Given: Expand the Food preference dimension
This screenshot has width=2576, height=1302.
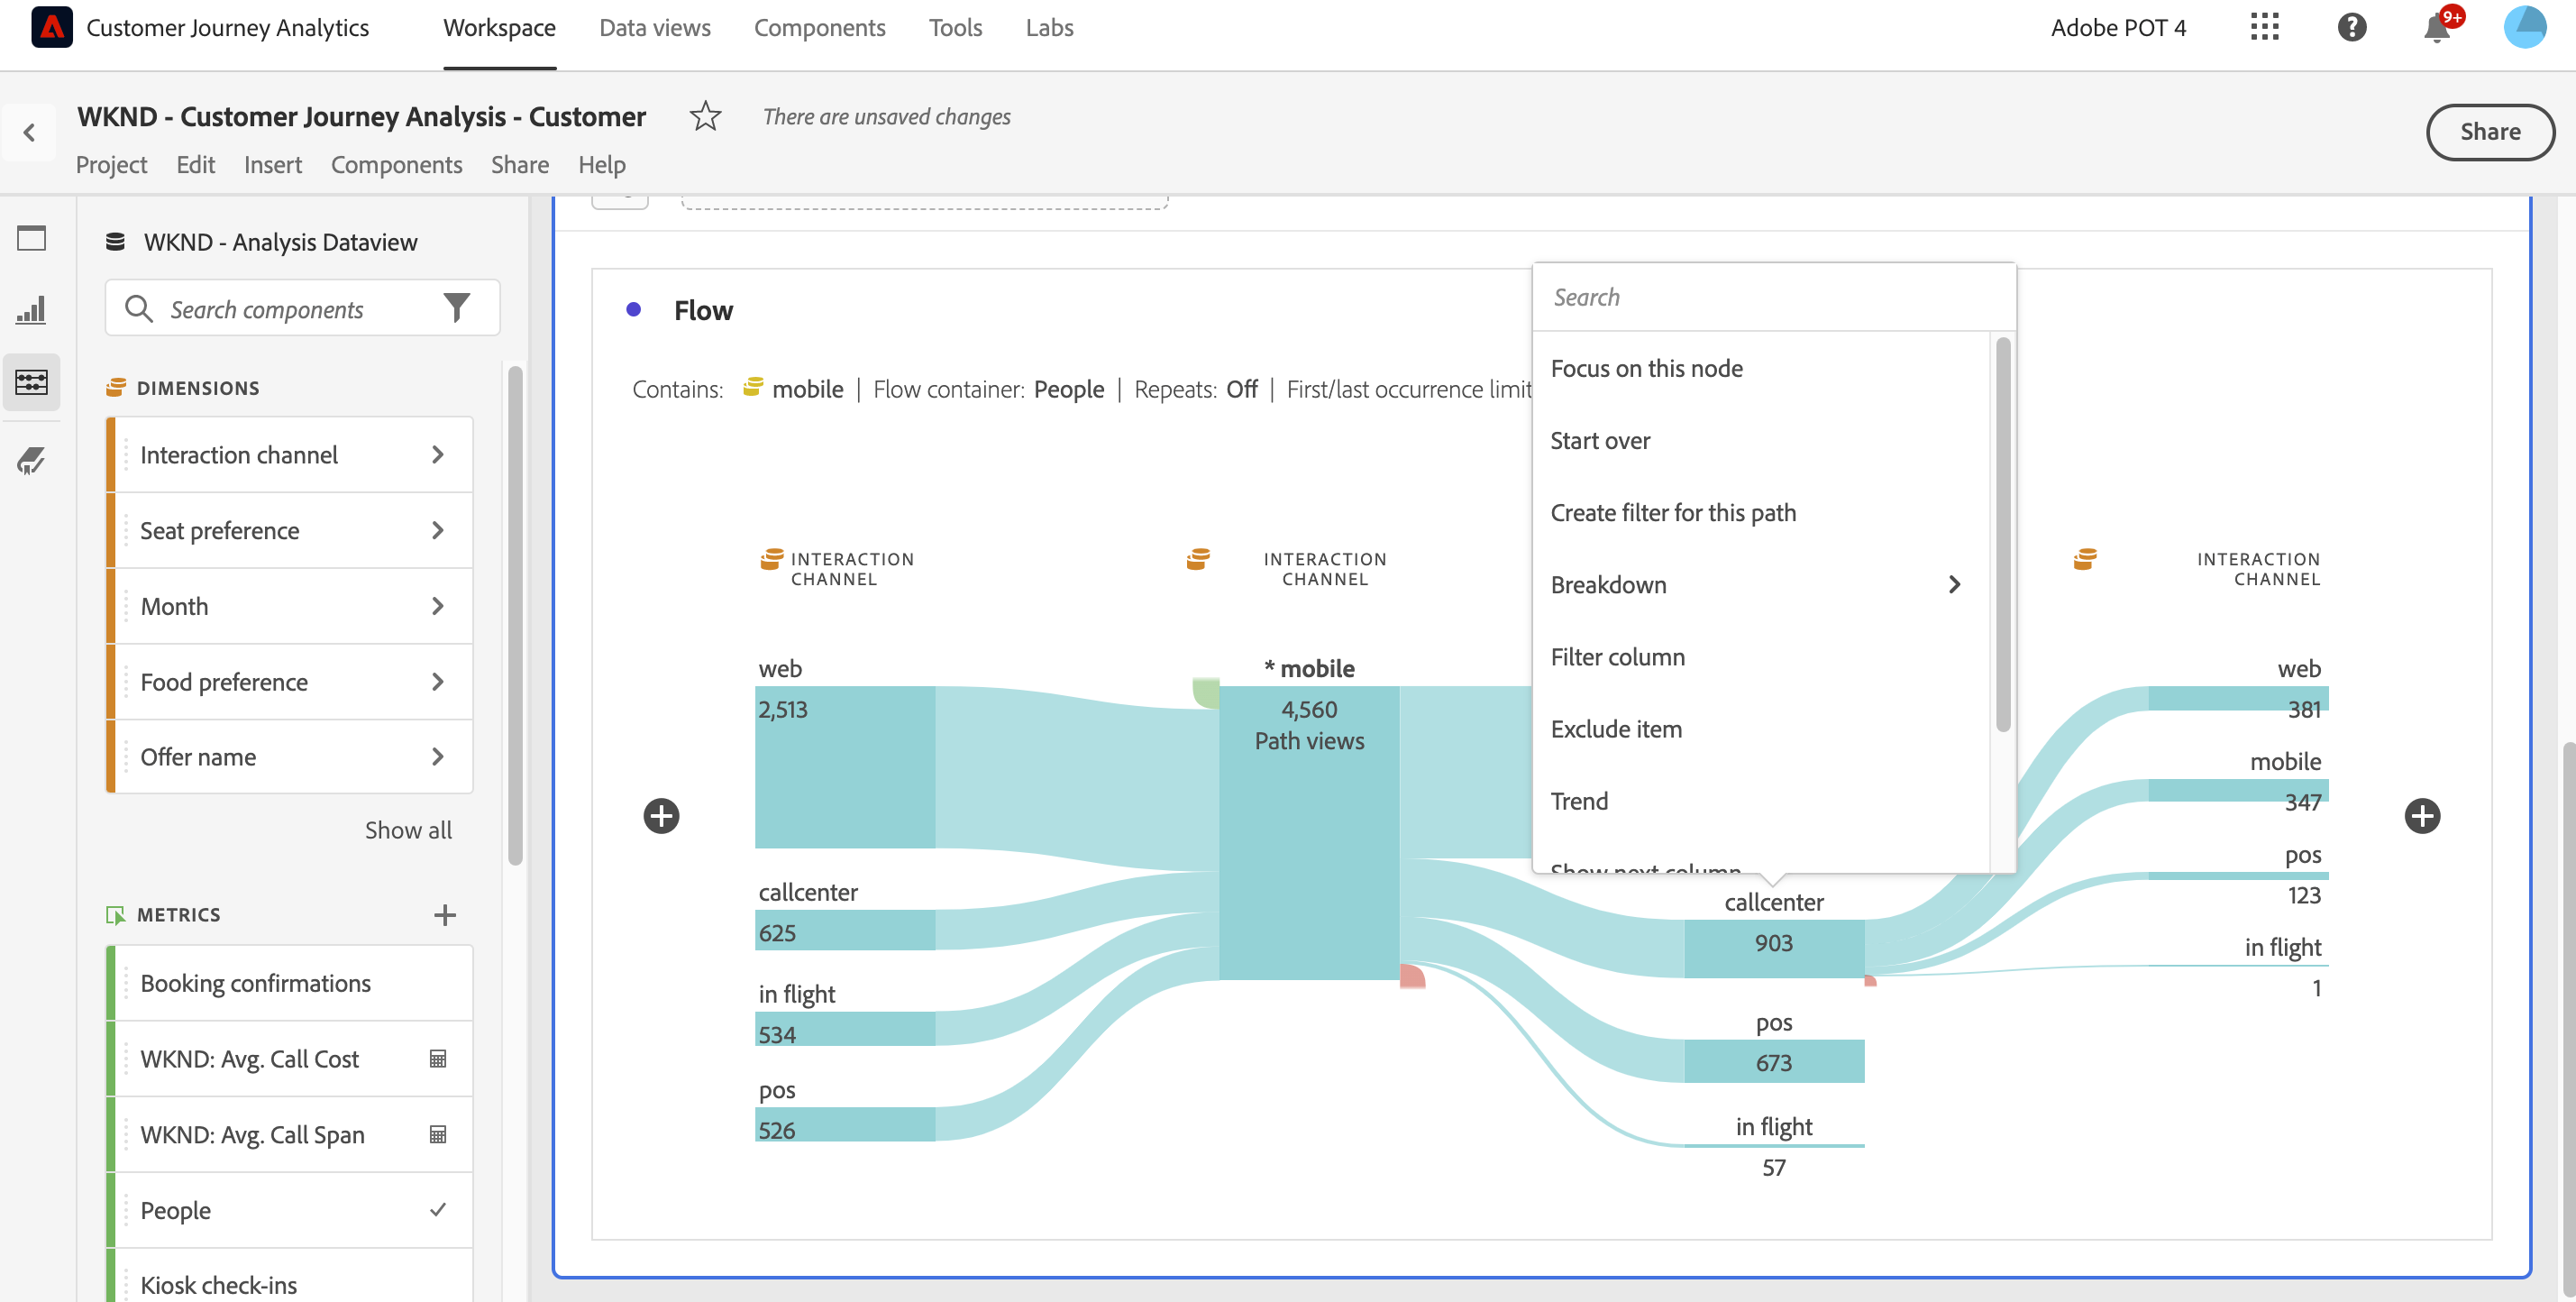Looking at the screenshot, I should [437, 681].
